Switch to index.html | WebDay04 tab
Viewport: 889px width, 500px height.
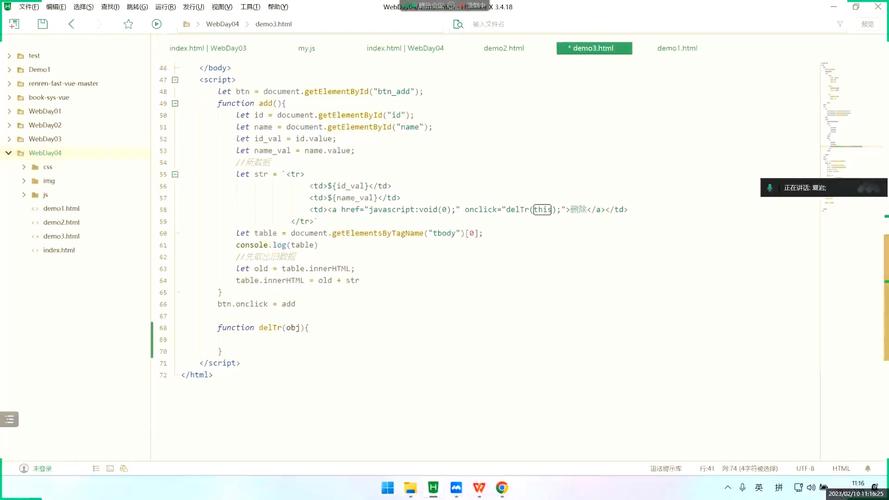(405, 48)
